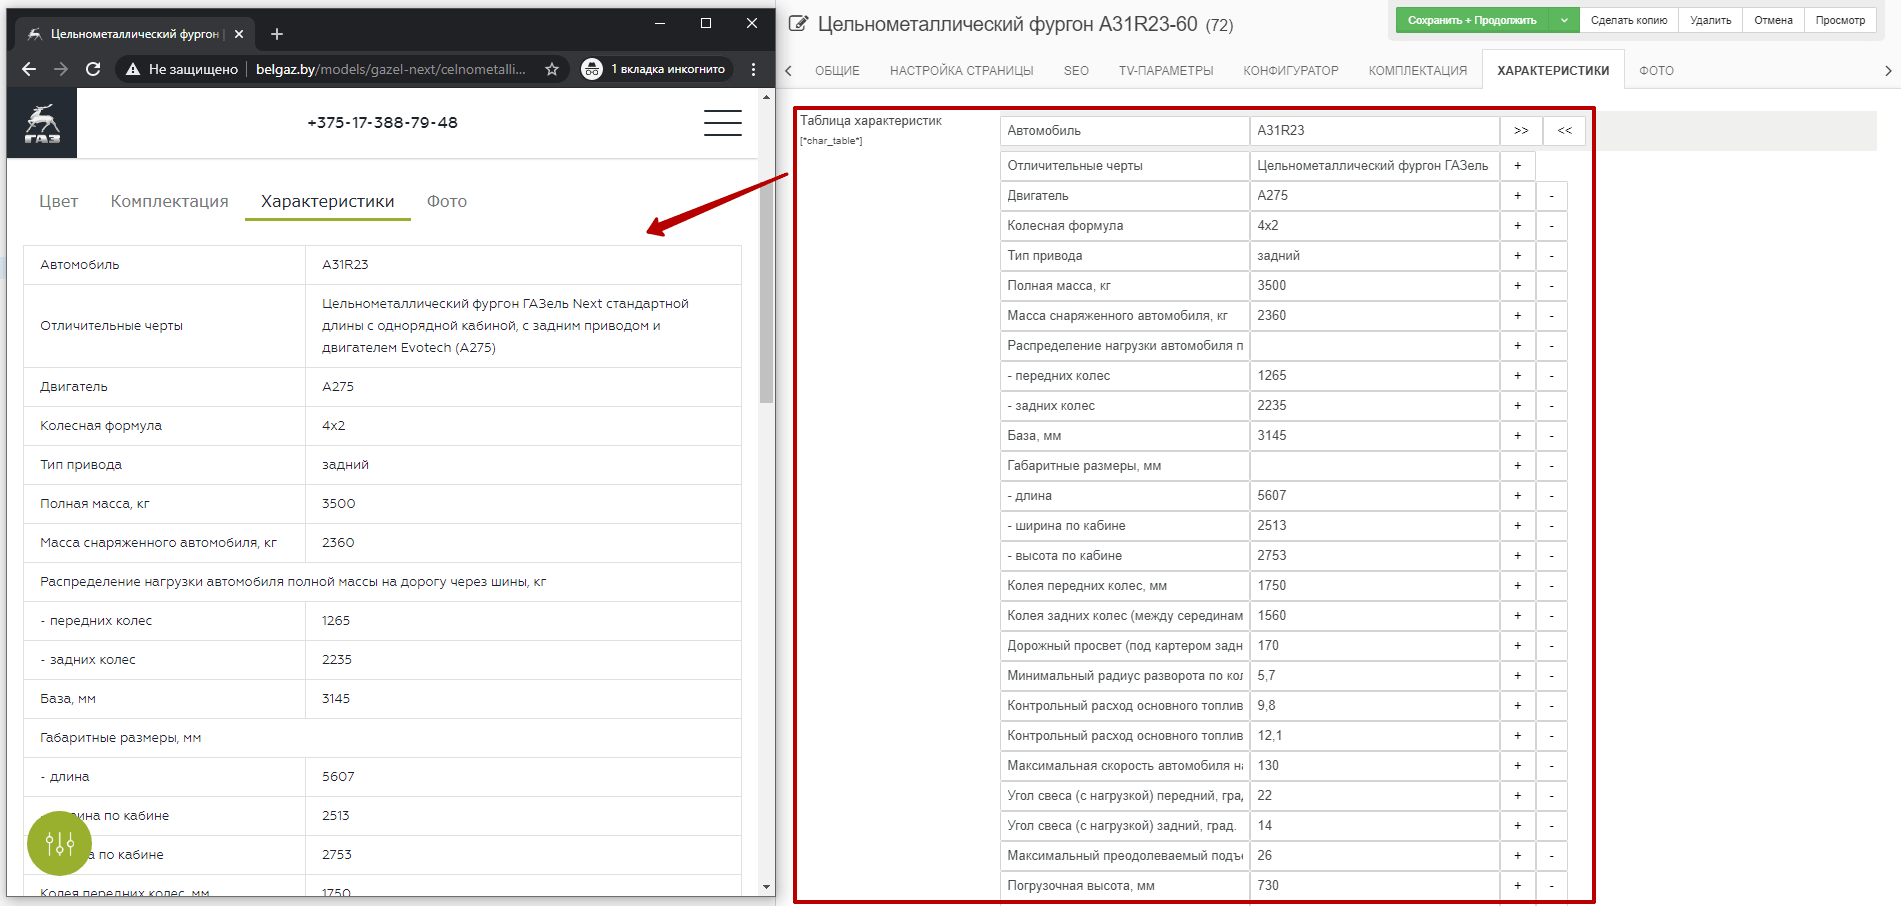
Task: Click the browser address bar URL
Action: click(391, 69)
